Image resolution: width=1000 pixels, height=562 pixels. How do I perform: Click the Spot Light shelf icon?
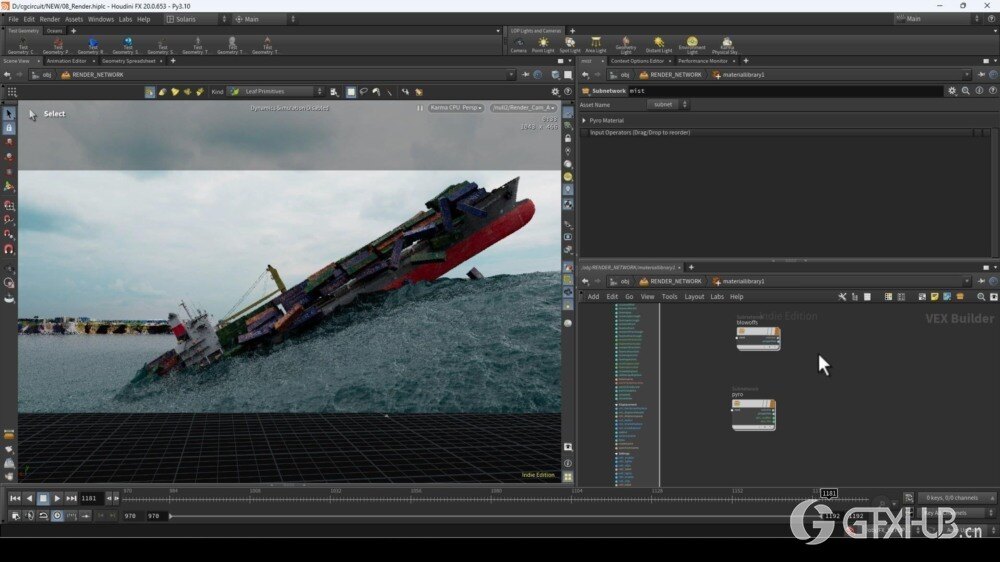pyautogui.click(x=570, y=44)
